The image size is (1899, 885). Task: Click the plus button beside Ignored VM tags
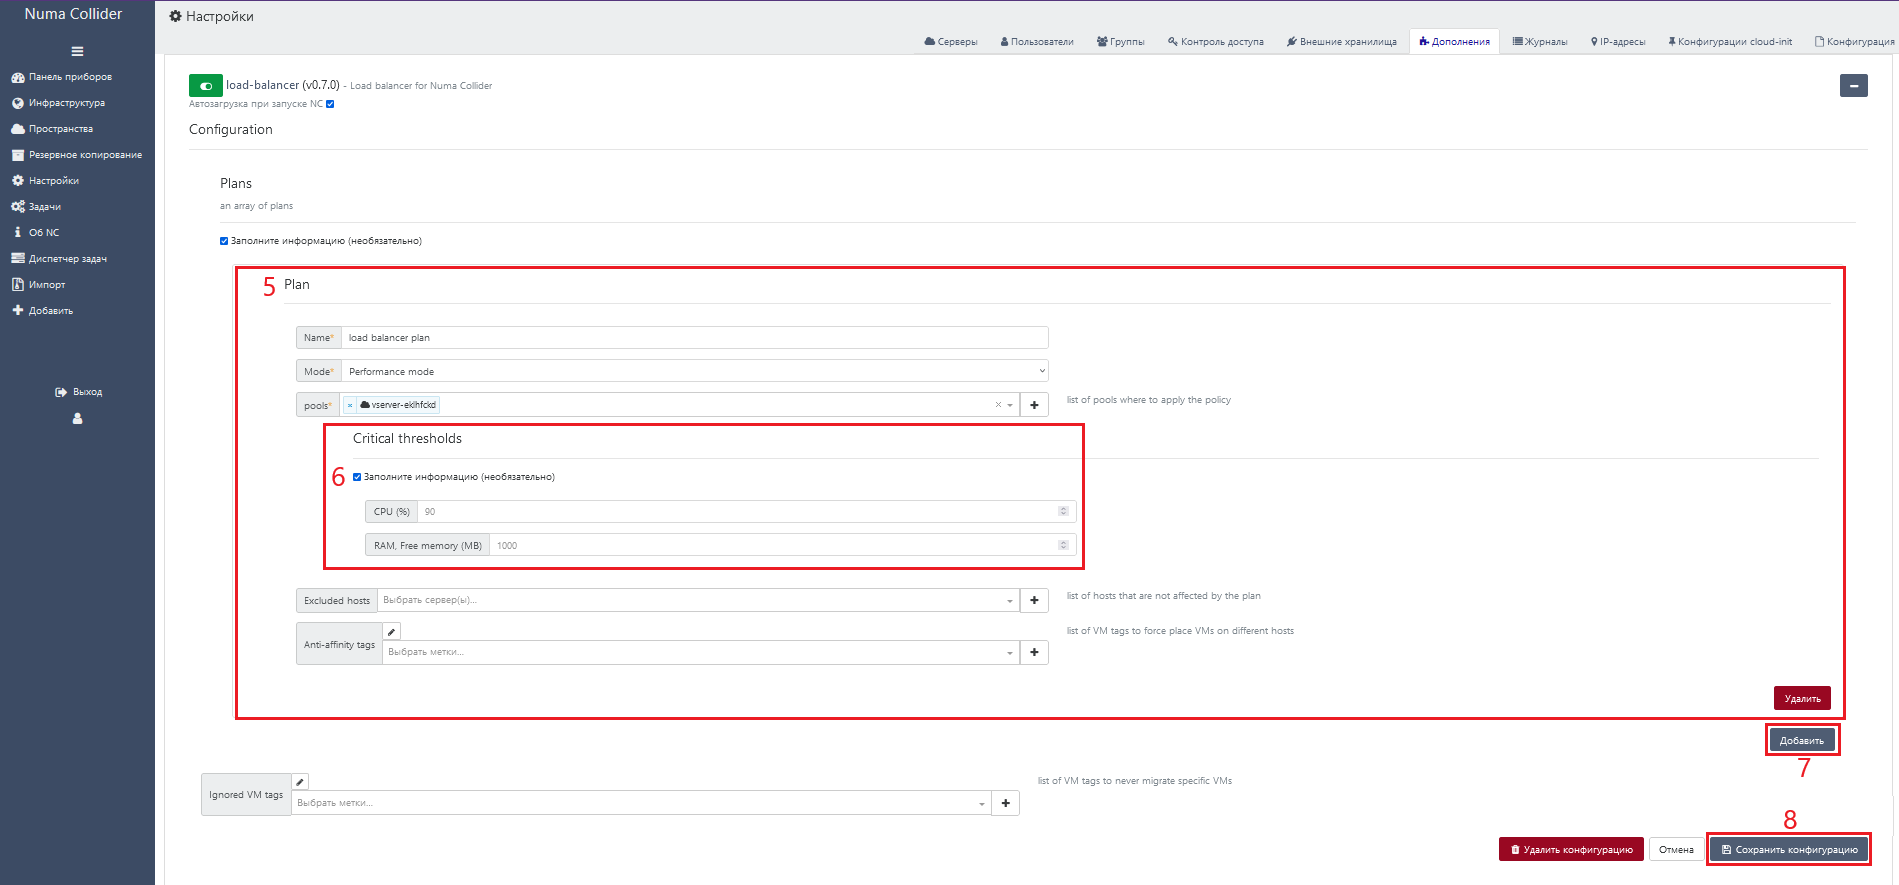click(1005, 803)
